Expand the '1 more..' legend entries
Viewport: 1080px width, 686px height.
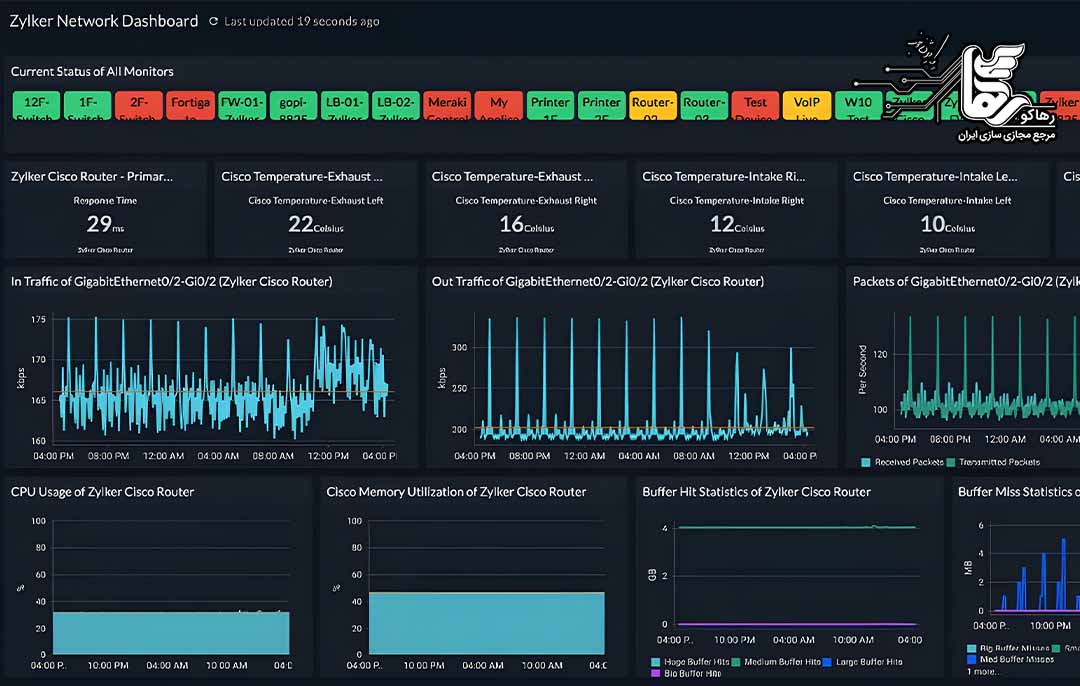tap(979, 674)
